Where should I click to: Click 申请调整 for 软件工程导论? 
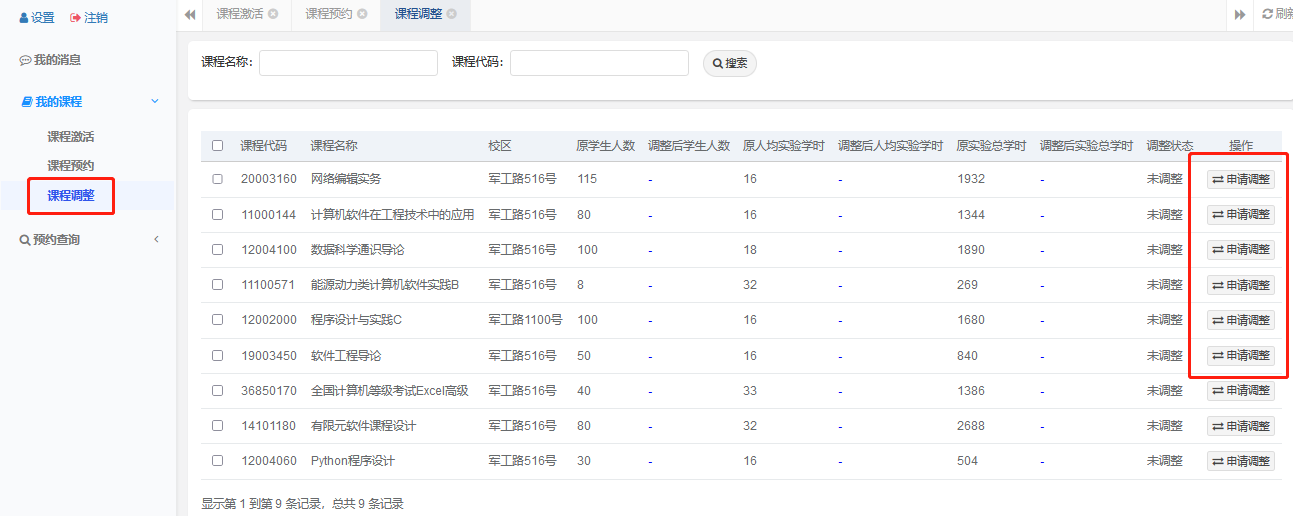1241,356
